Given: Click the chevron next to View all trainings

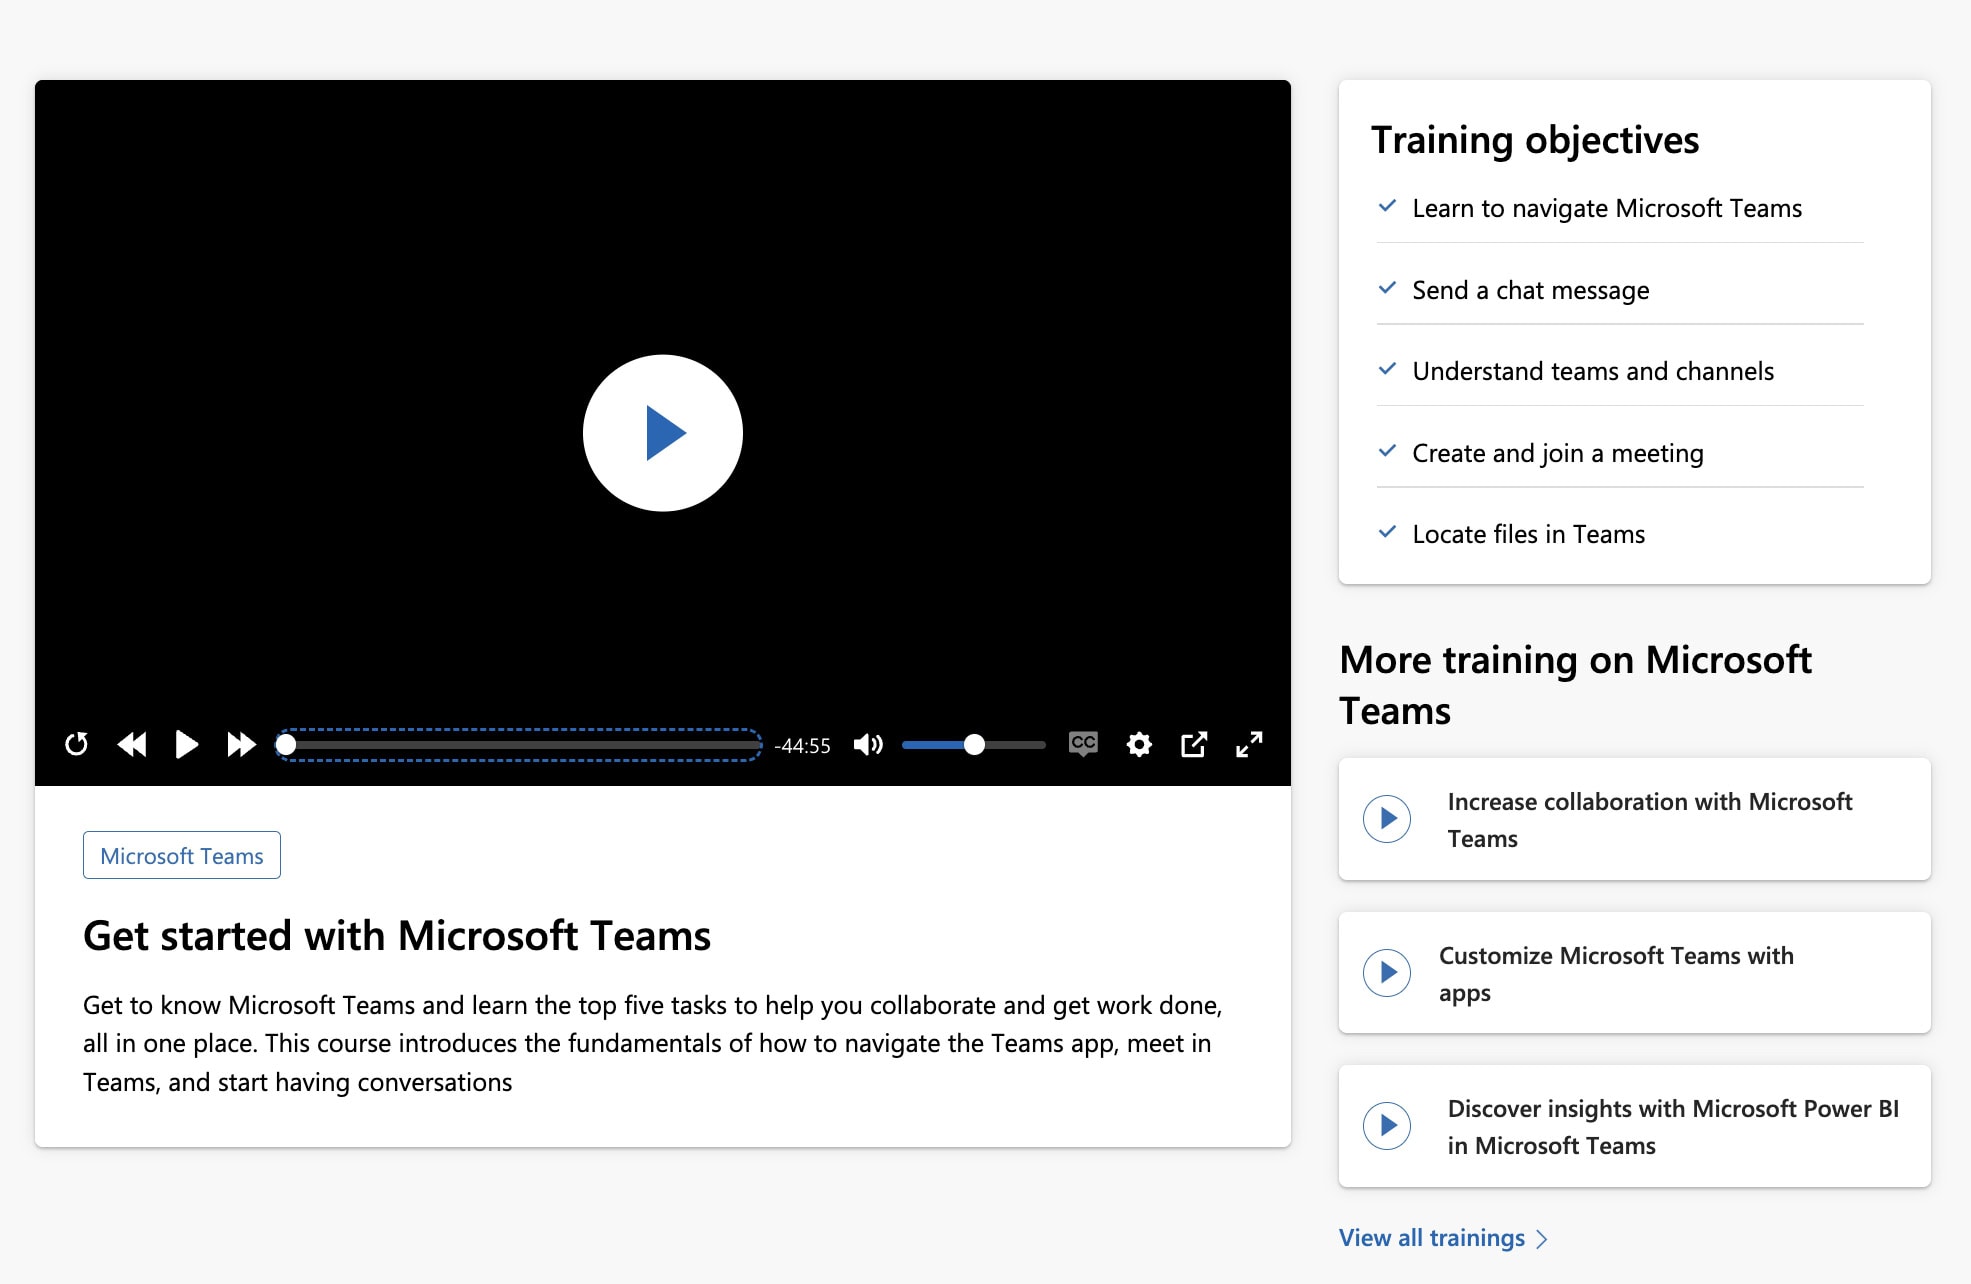Looking at the screenshot, I should 1541,1239.
